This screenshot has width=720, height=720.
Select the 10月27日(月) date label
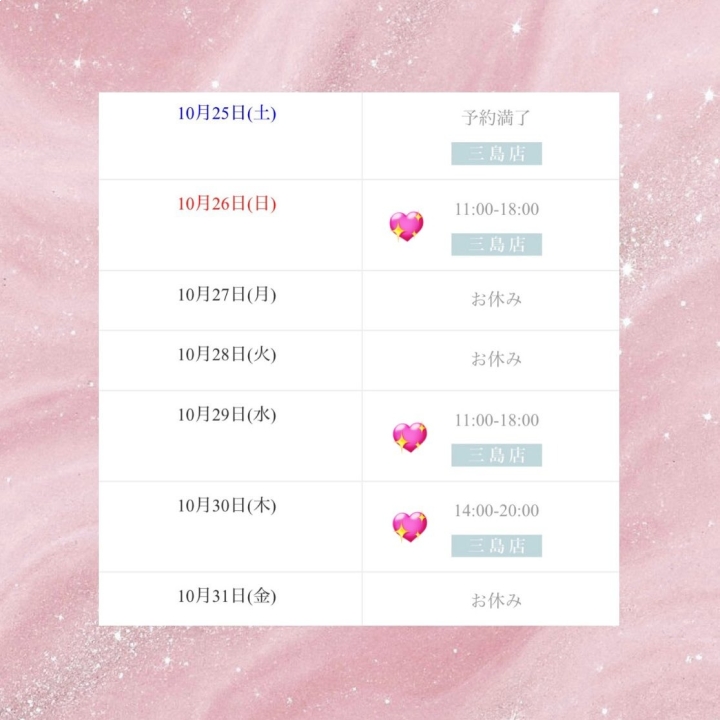227,294
